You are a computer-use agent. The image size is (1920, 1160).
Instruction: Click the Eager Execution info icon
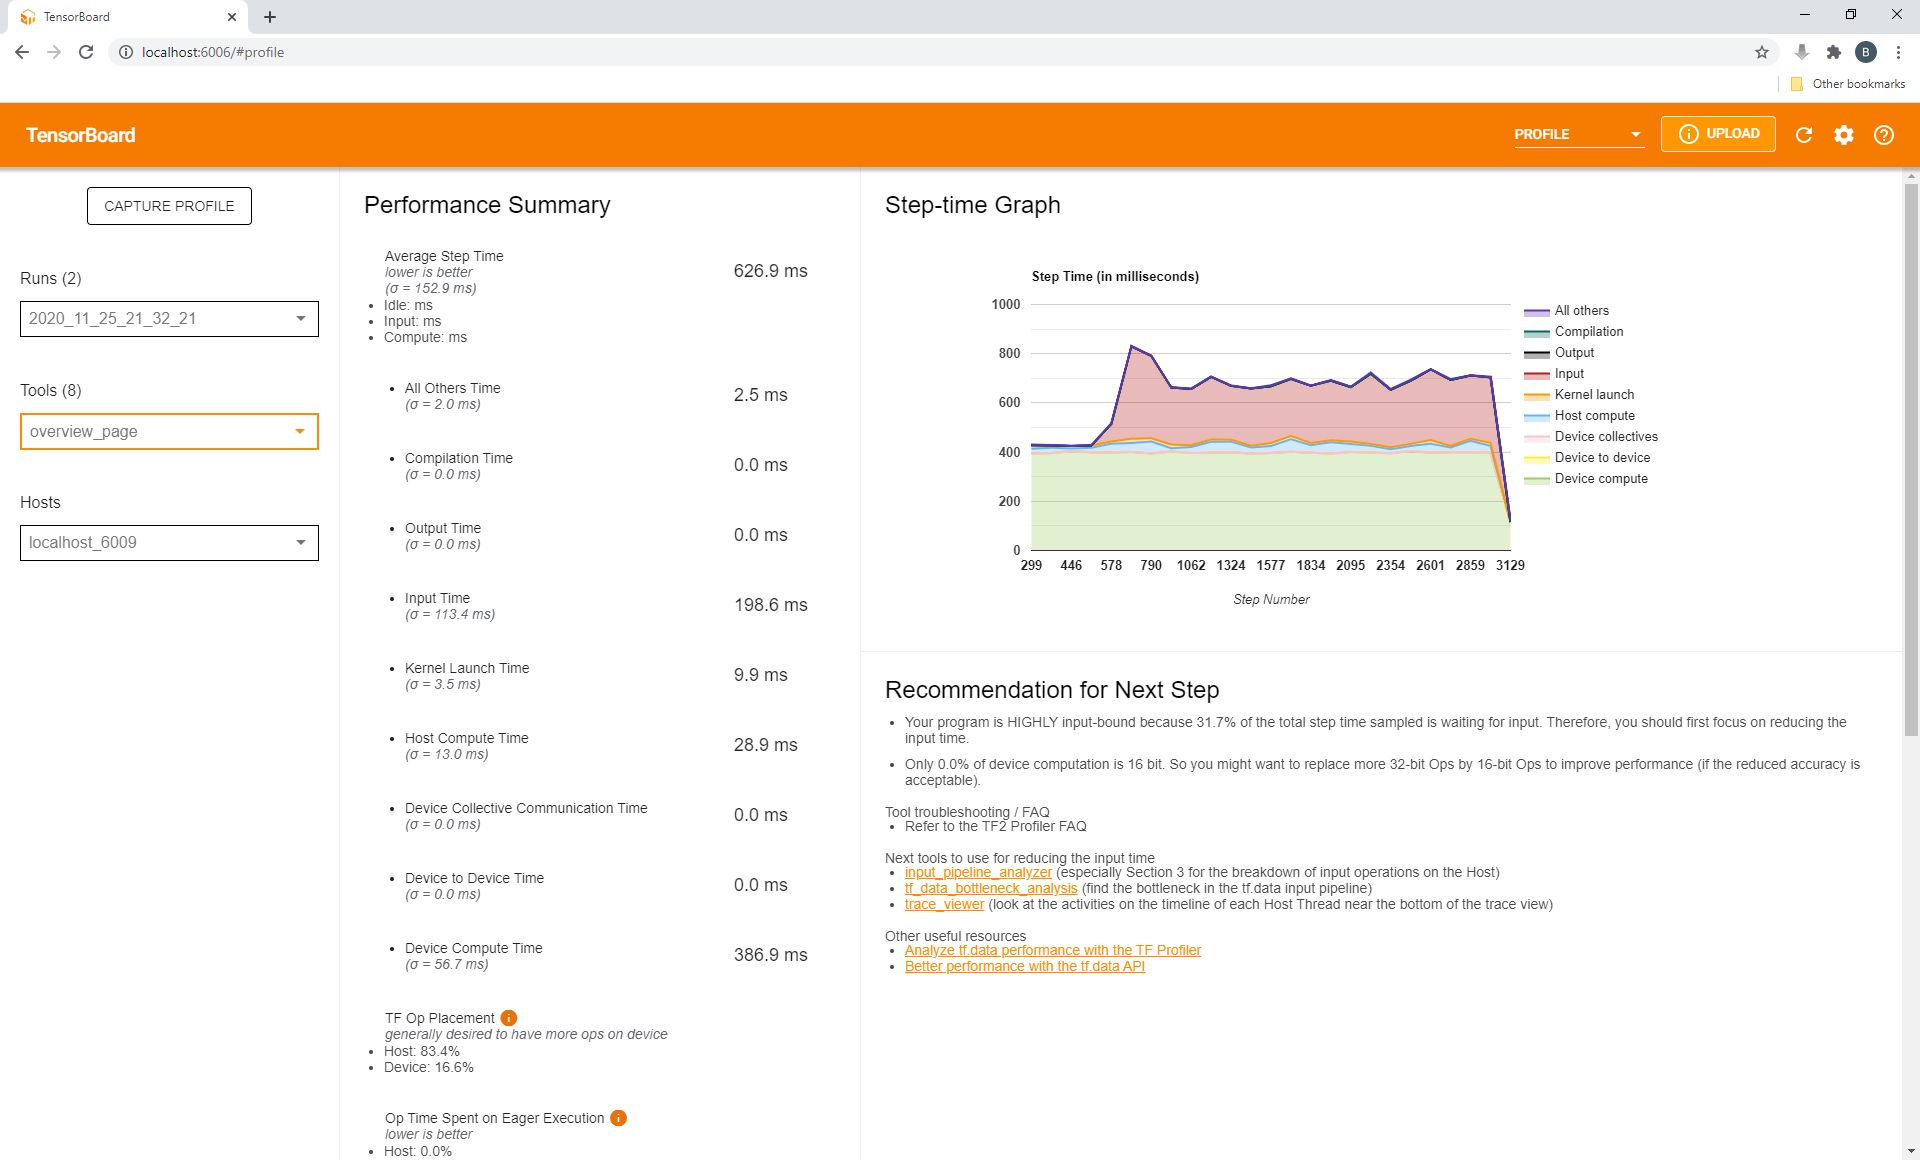[618, 1119]
